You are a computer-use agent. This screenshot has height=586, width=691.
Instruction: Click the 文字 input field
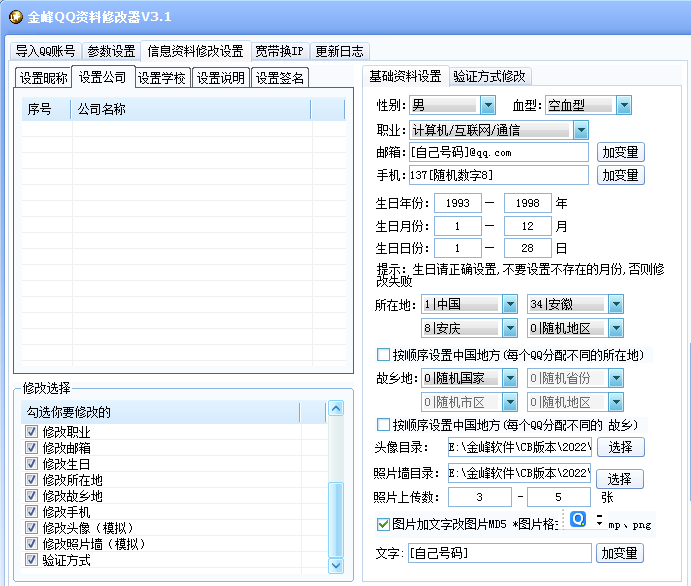point(500,553)
